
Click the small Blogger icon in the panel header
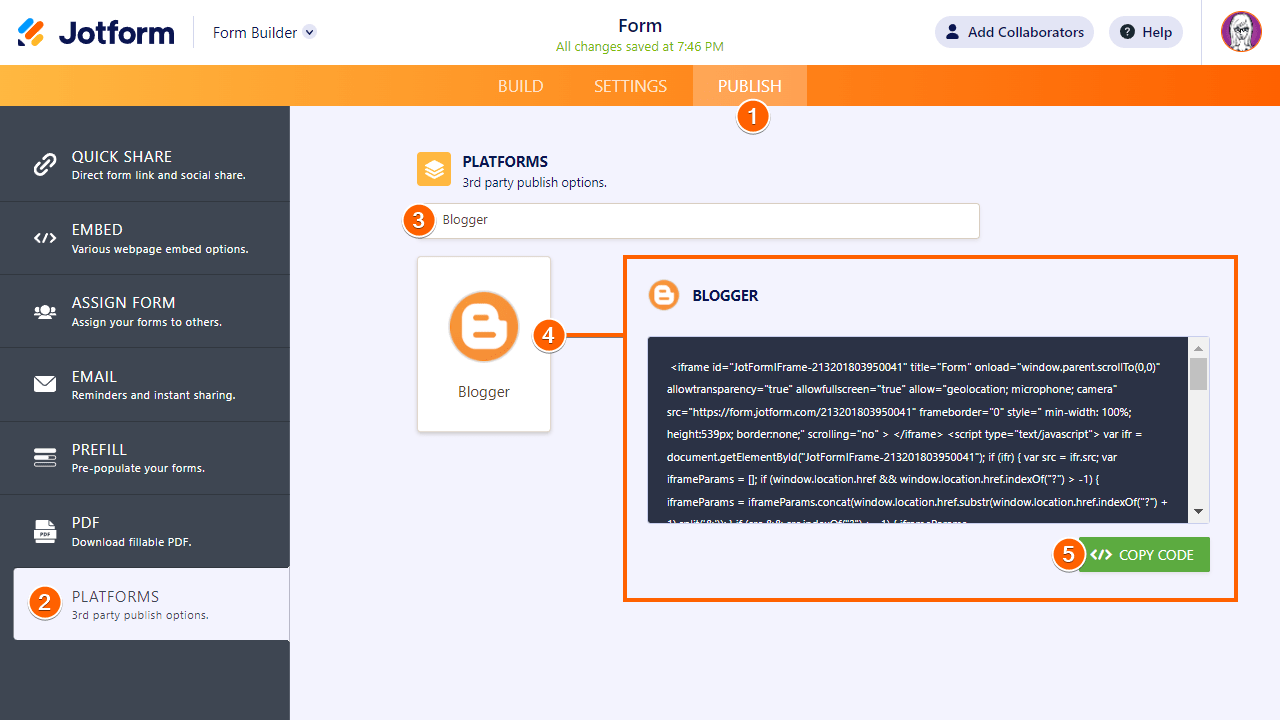click(x=663, y=295)
